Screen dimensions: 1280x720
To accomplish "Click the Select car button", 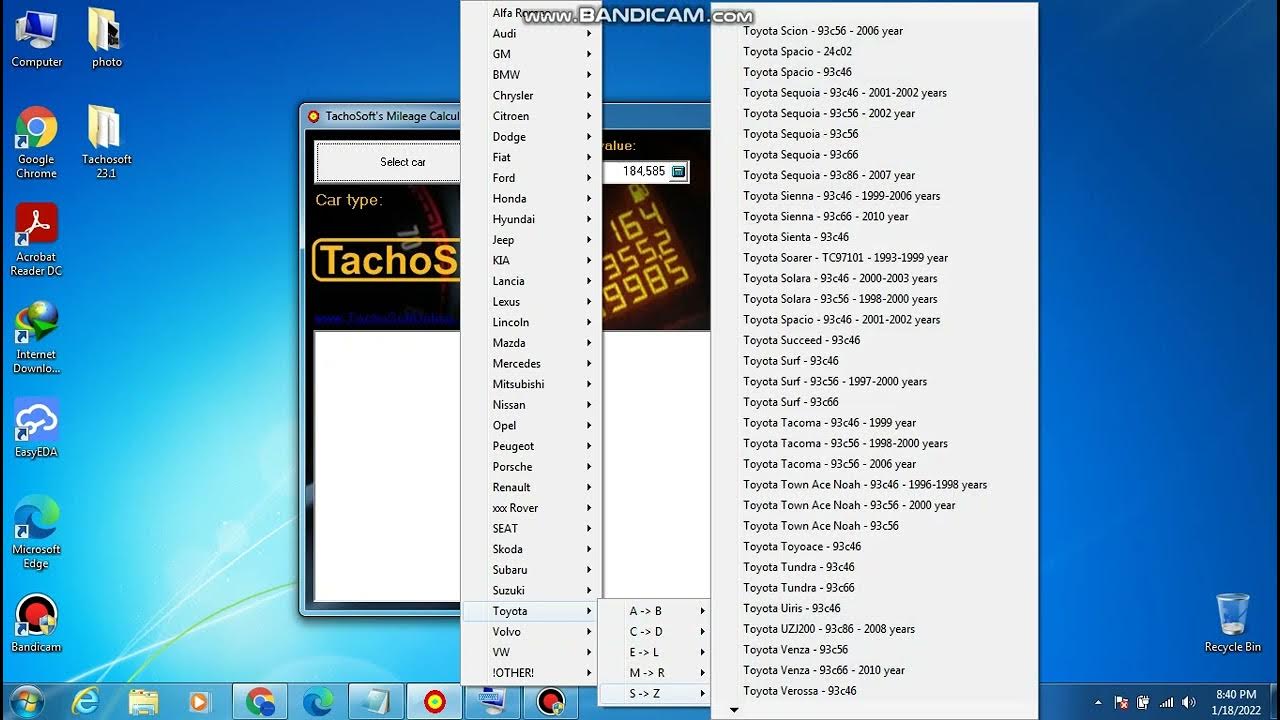I will click(389, 162).
